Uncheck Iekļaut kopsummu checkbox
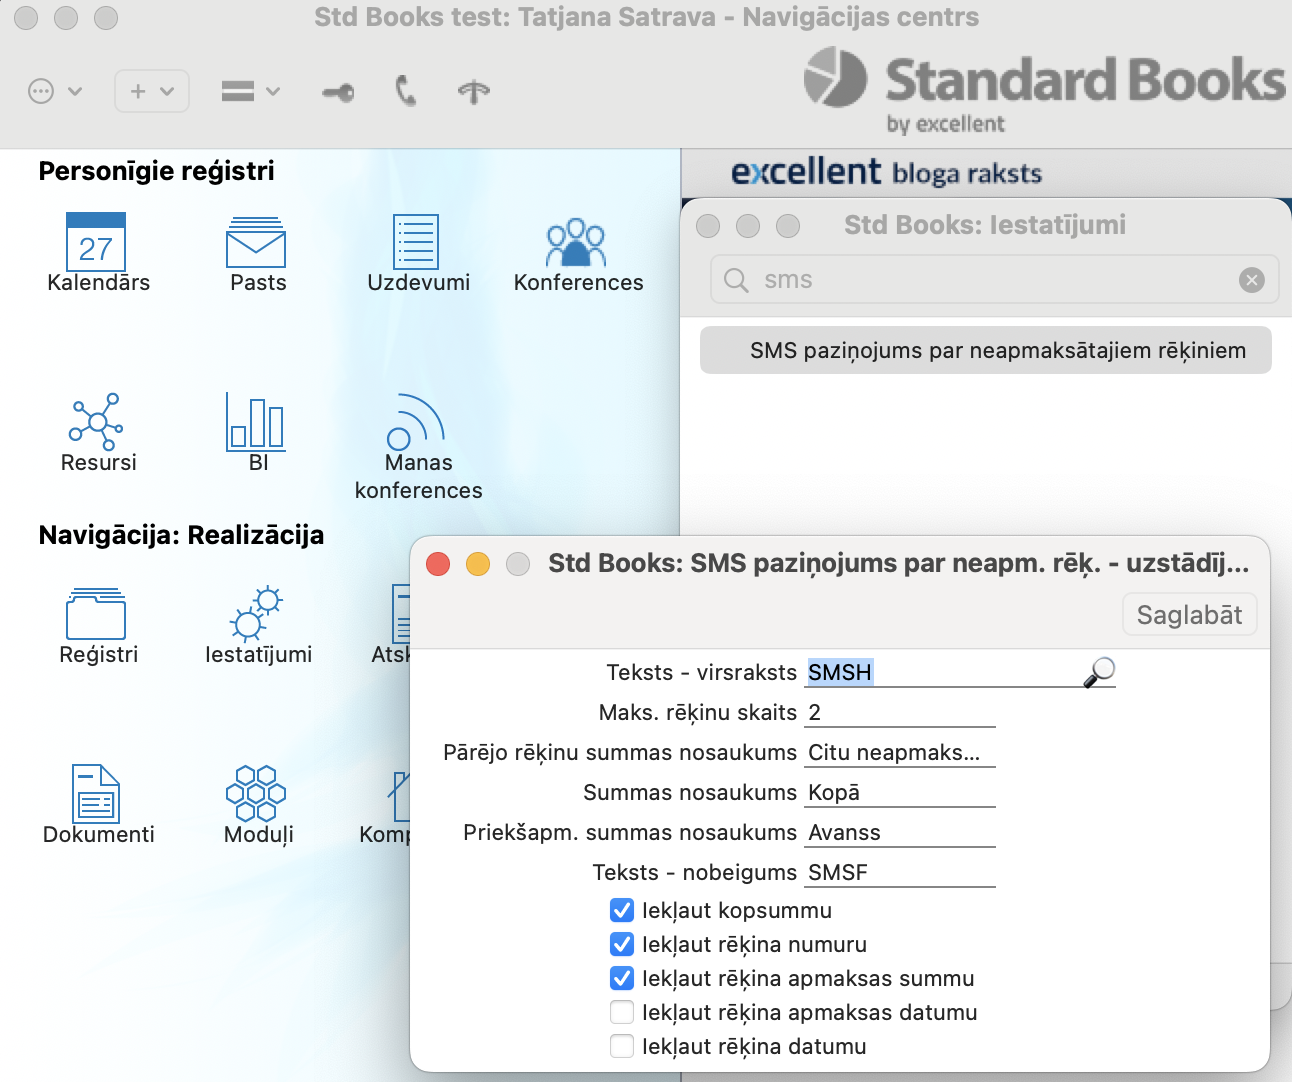The width and height of the screenshot is (1292, 1082). point(622,910)
